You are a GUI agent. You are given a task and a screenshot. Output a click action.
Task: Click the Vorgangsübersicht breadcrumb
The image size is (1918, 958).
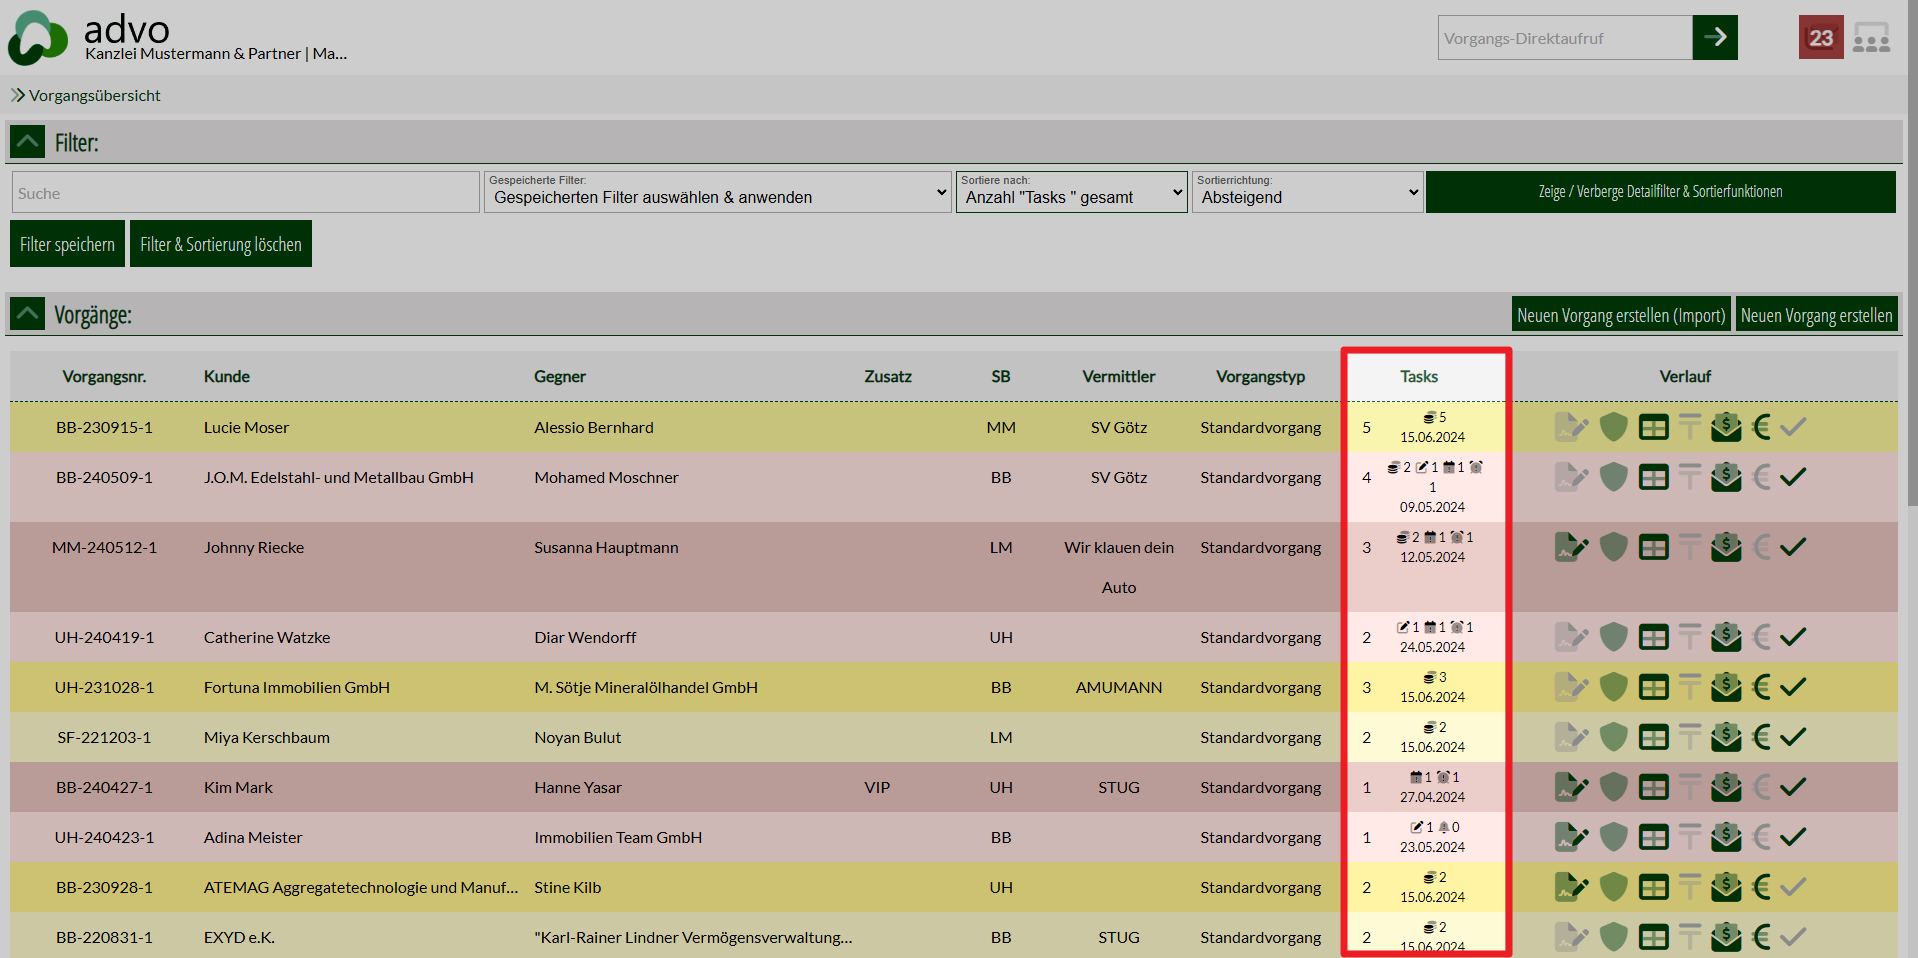point(94,95)
